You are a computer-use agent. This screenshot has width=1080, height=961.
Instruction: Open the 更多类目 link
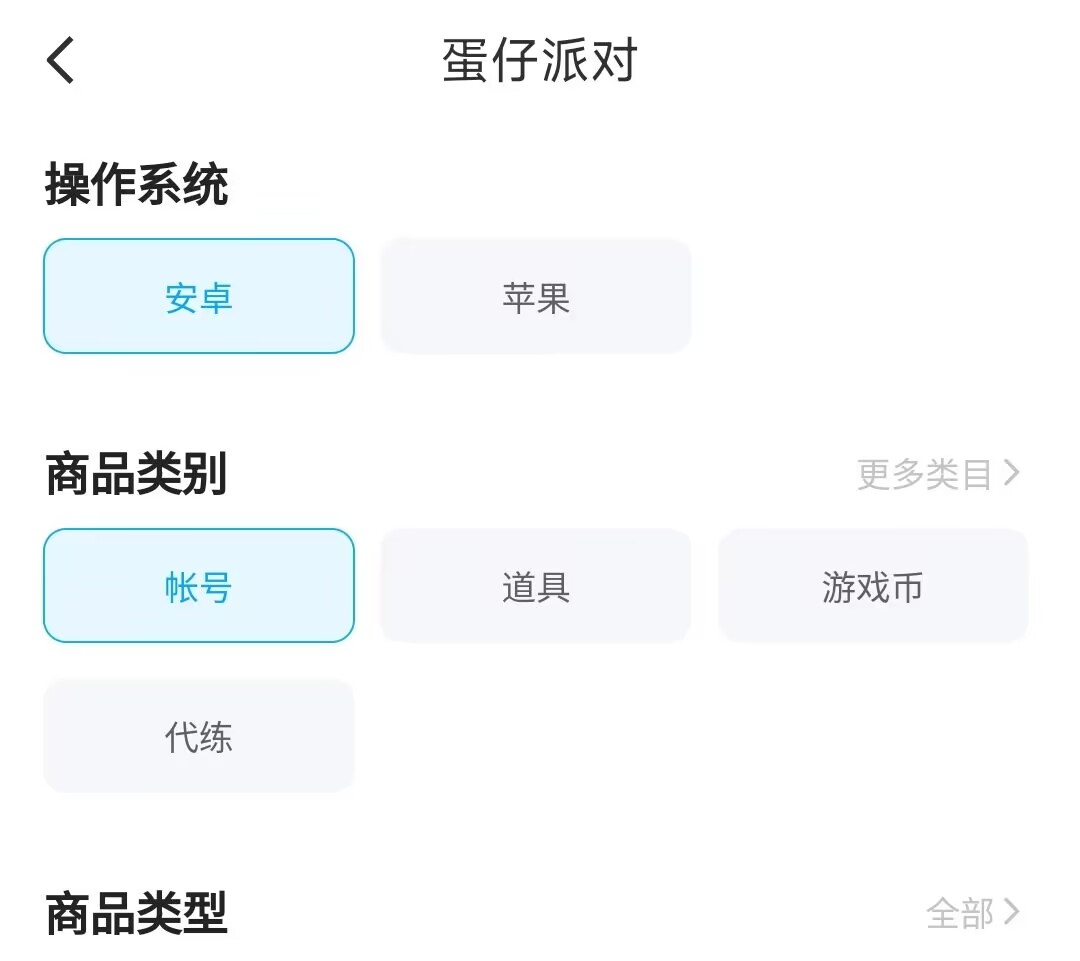(x=925, y=474)
